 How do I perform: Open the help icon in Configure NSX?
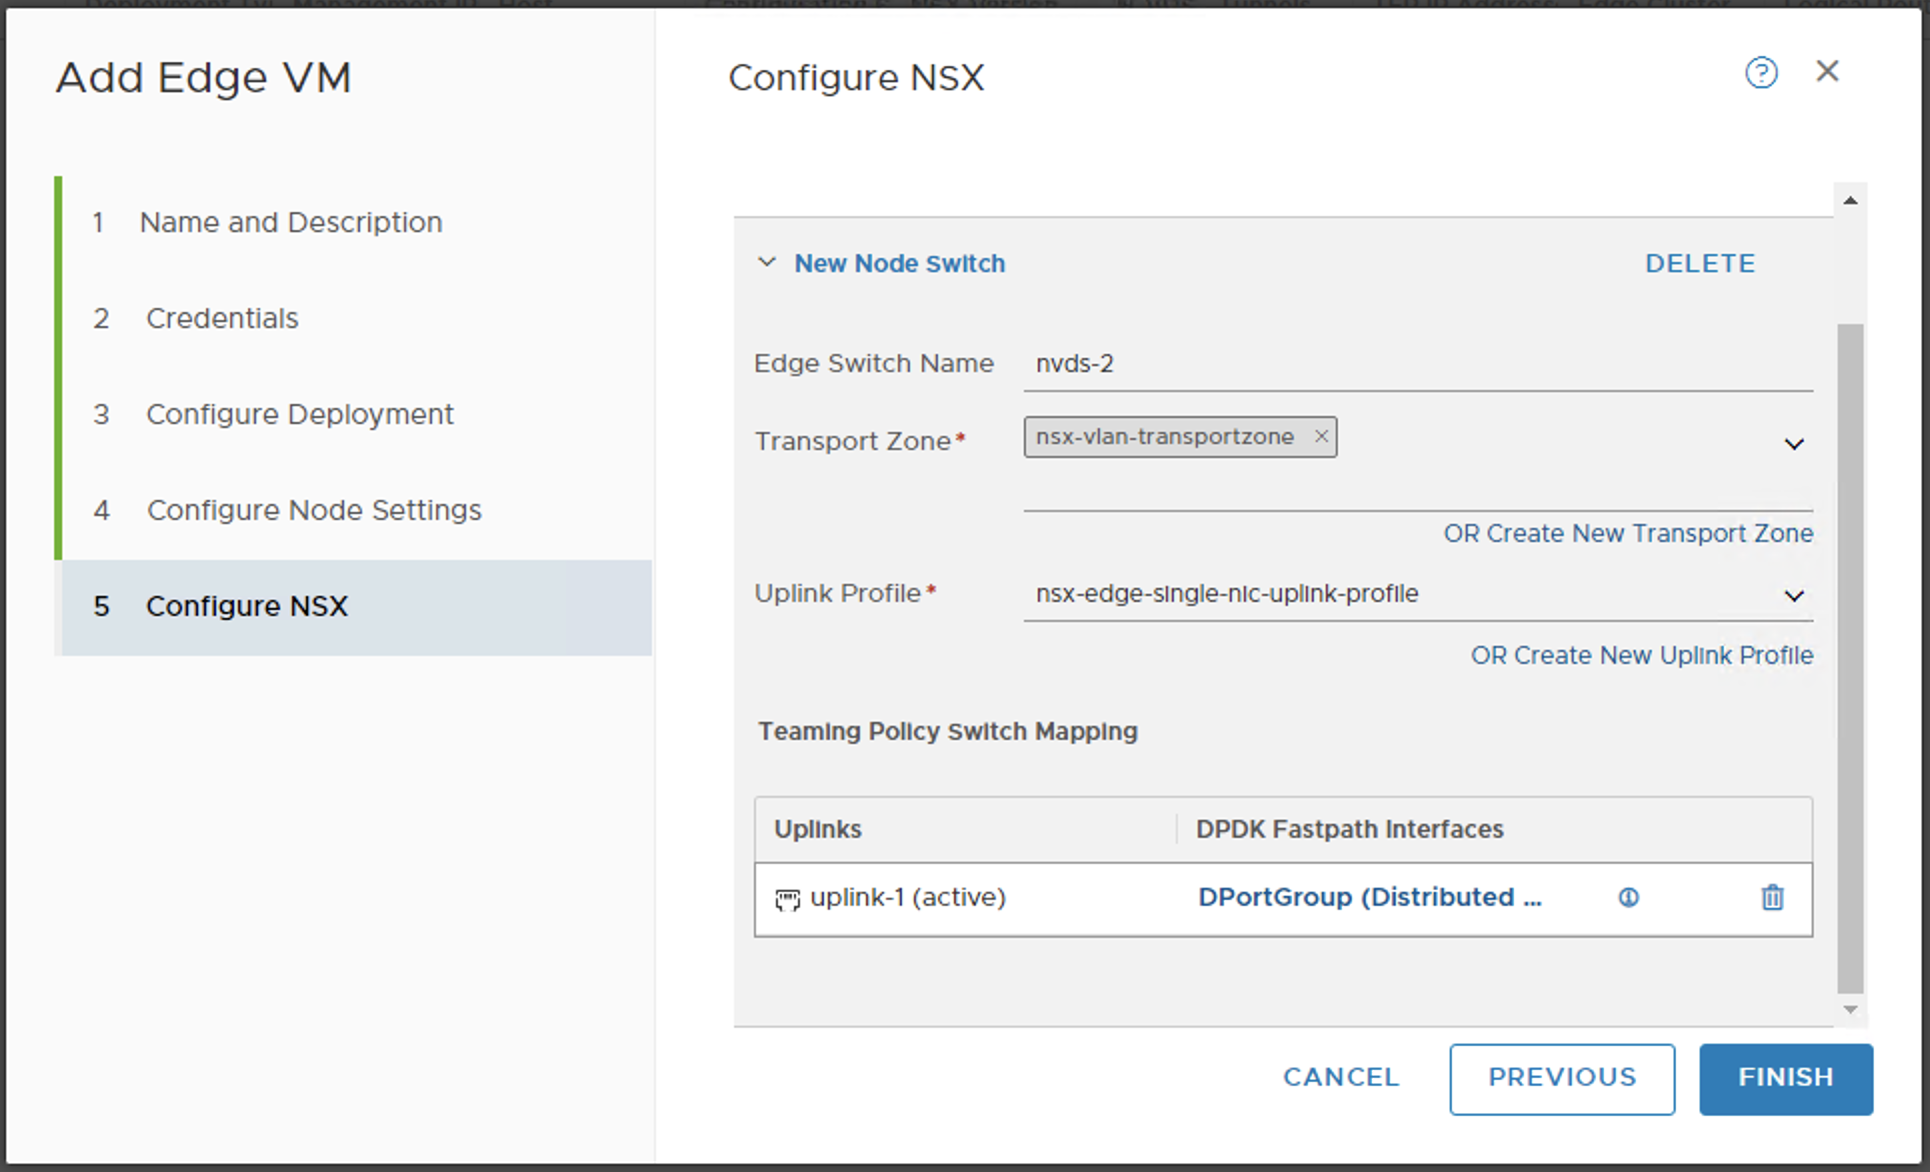1762,73
